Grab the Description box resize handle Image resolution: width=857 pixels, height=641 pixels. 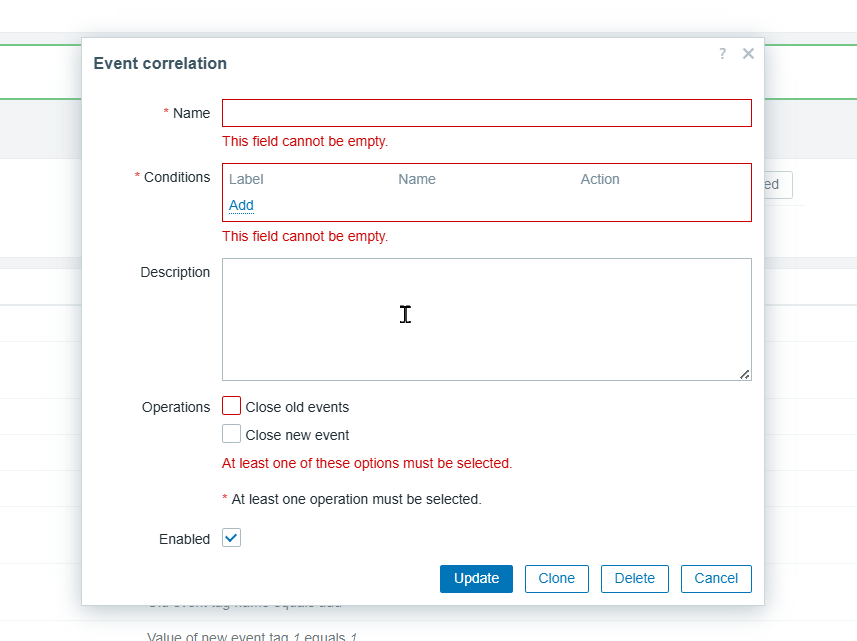pyautogui.click(x=745, y=374)
